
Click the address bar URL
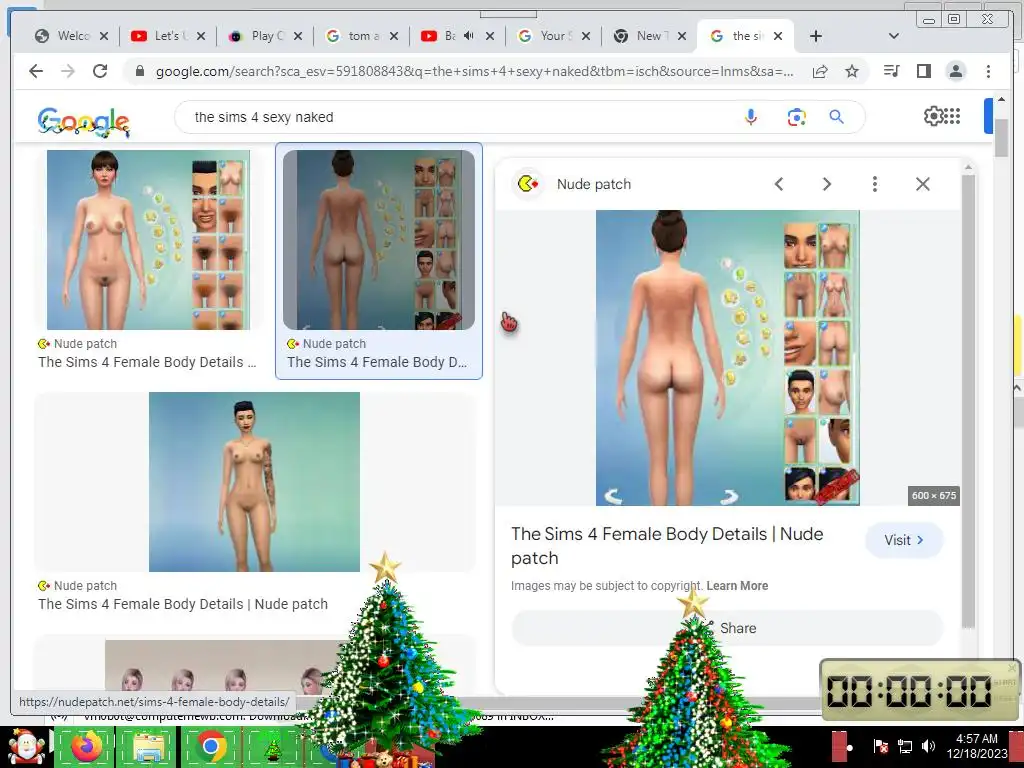[x=475, y=71]
